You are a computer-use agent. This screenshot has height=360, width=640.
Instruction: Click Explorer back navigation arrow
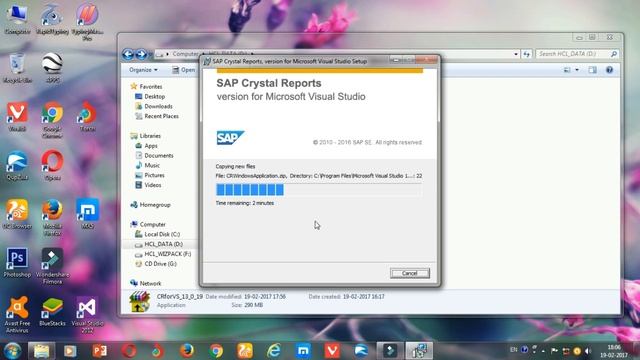[128, 54]
